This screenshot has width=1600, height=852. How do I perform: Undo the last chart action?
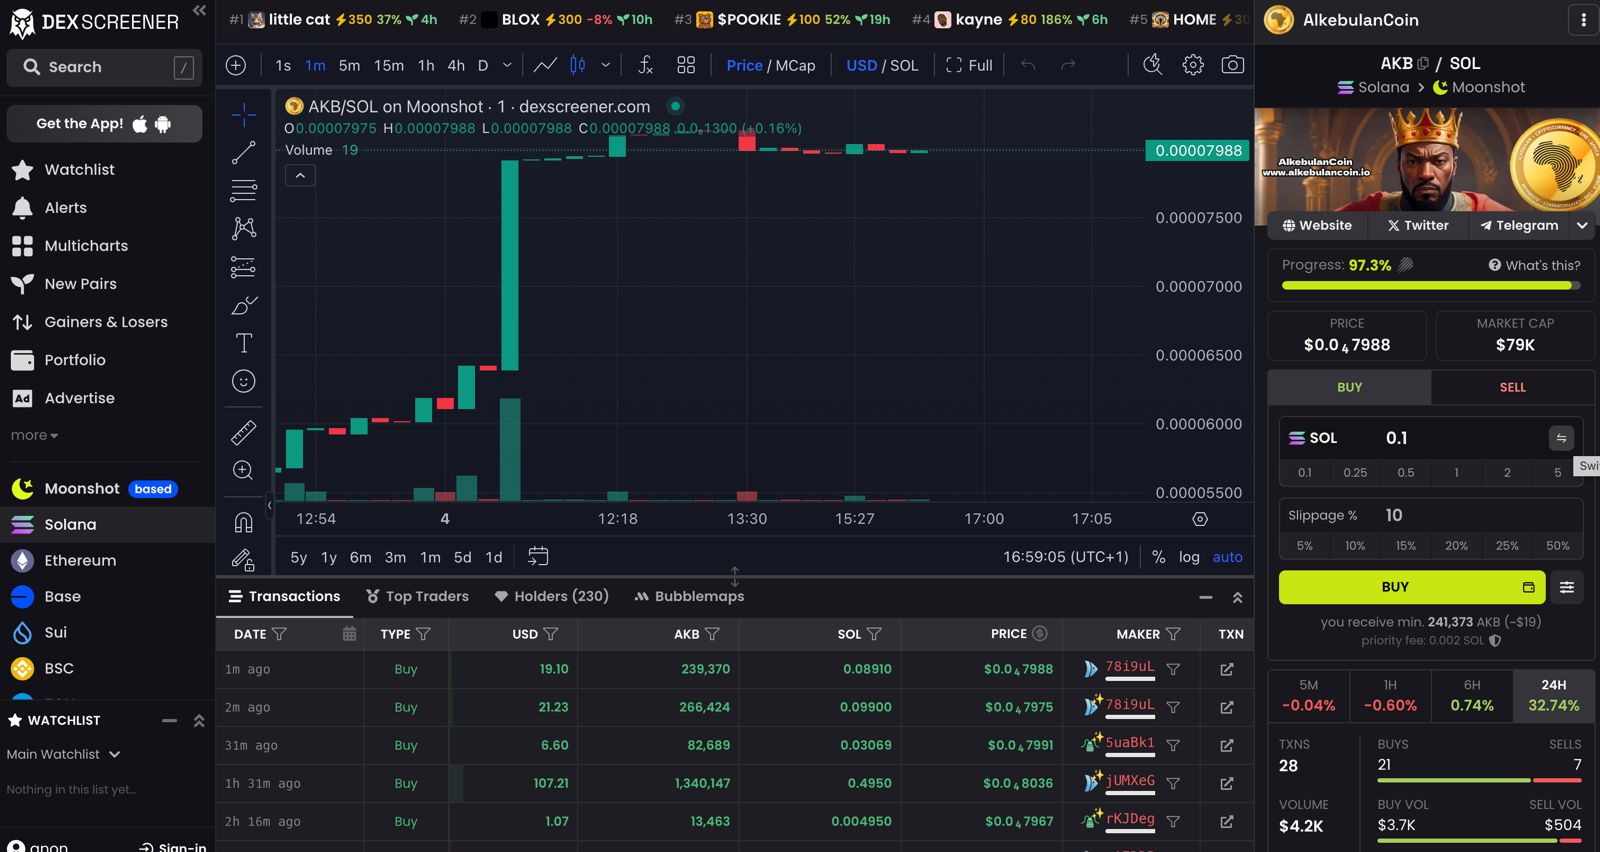pyautogui.click(x=1028, y=65)
